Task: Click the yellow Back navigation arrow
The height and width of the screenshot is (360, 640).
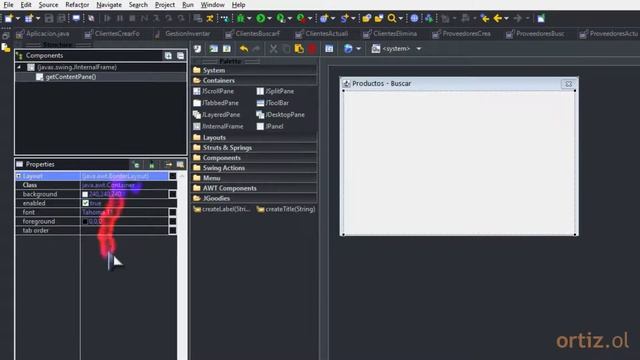Action: click(498, 18)
